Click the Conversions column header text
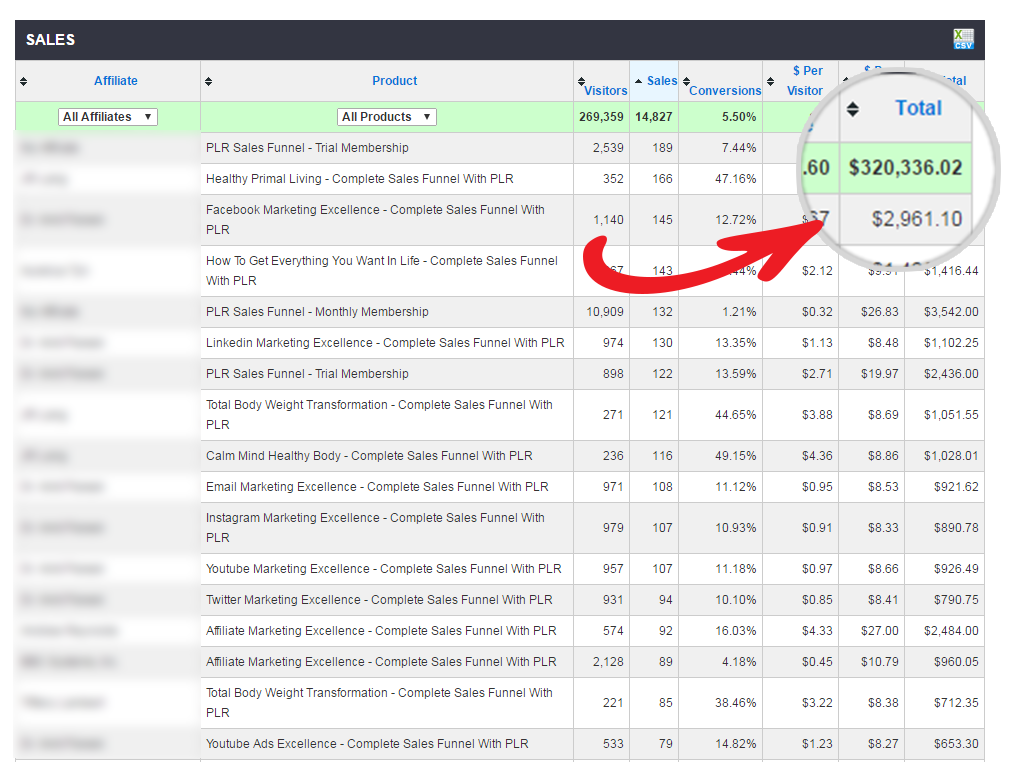Image resolution: width=1010 pixels, height=762 pixels. [x=725, y=91]
